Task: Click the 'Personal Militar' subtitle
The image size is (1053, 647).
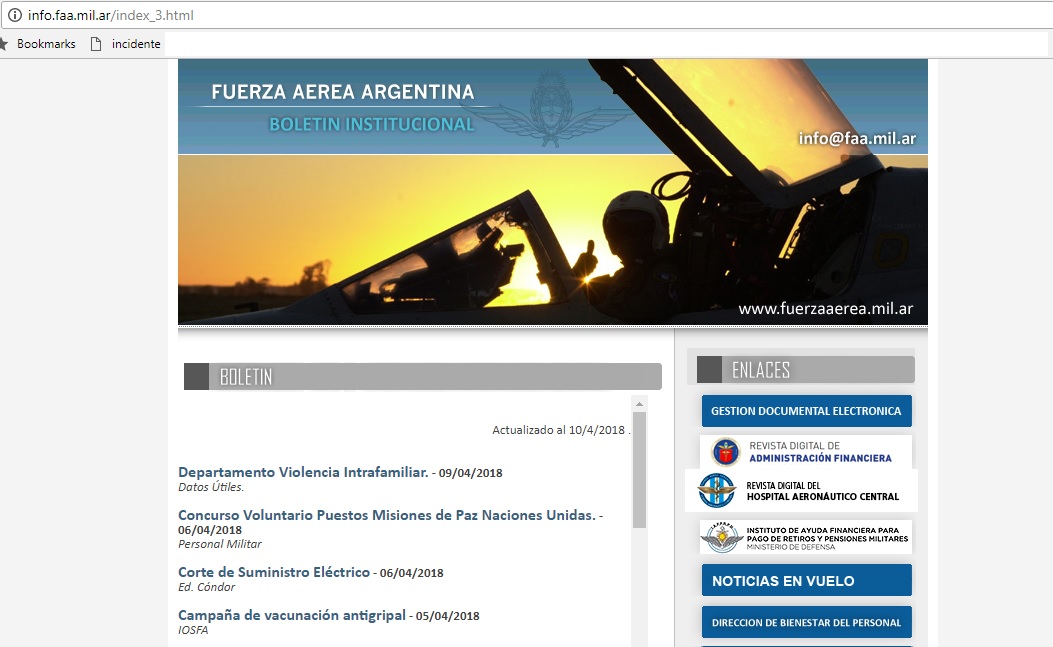Action: pyautogui.click(x=220, y=544)
